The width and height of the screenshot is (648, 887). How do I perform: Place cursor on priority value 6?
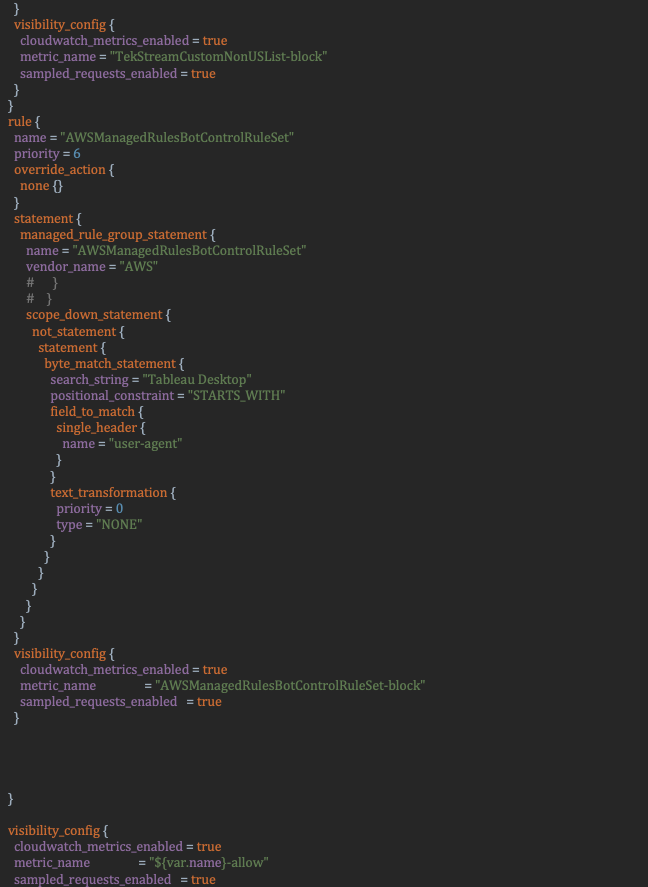click(77, 154)
